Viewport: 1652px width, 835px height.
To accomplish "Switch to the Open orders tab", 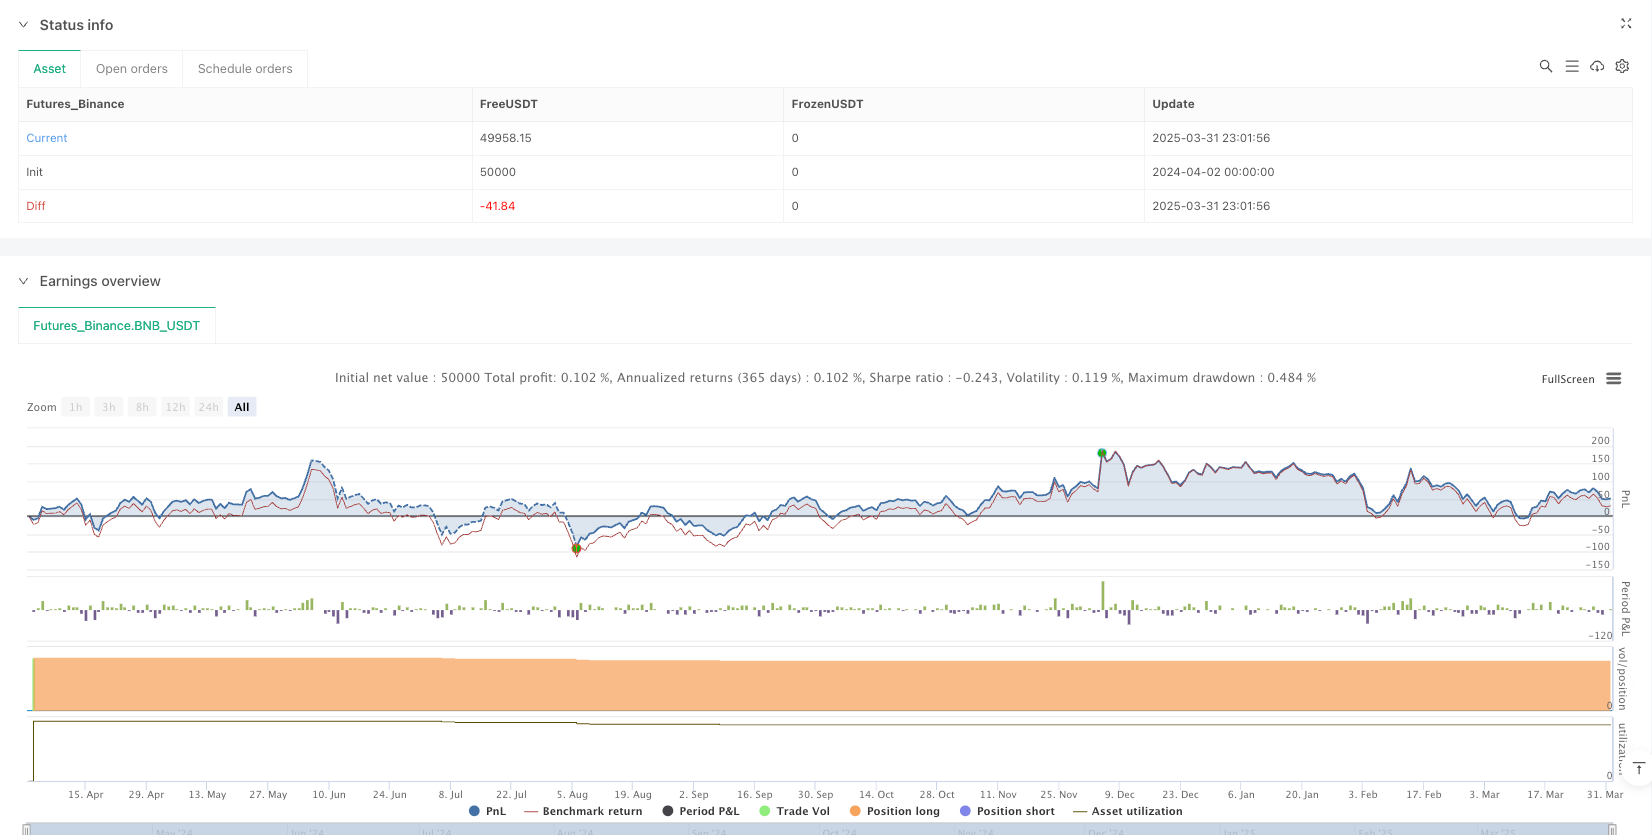I will (131, 69).
